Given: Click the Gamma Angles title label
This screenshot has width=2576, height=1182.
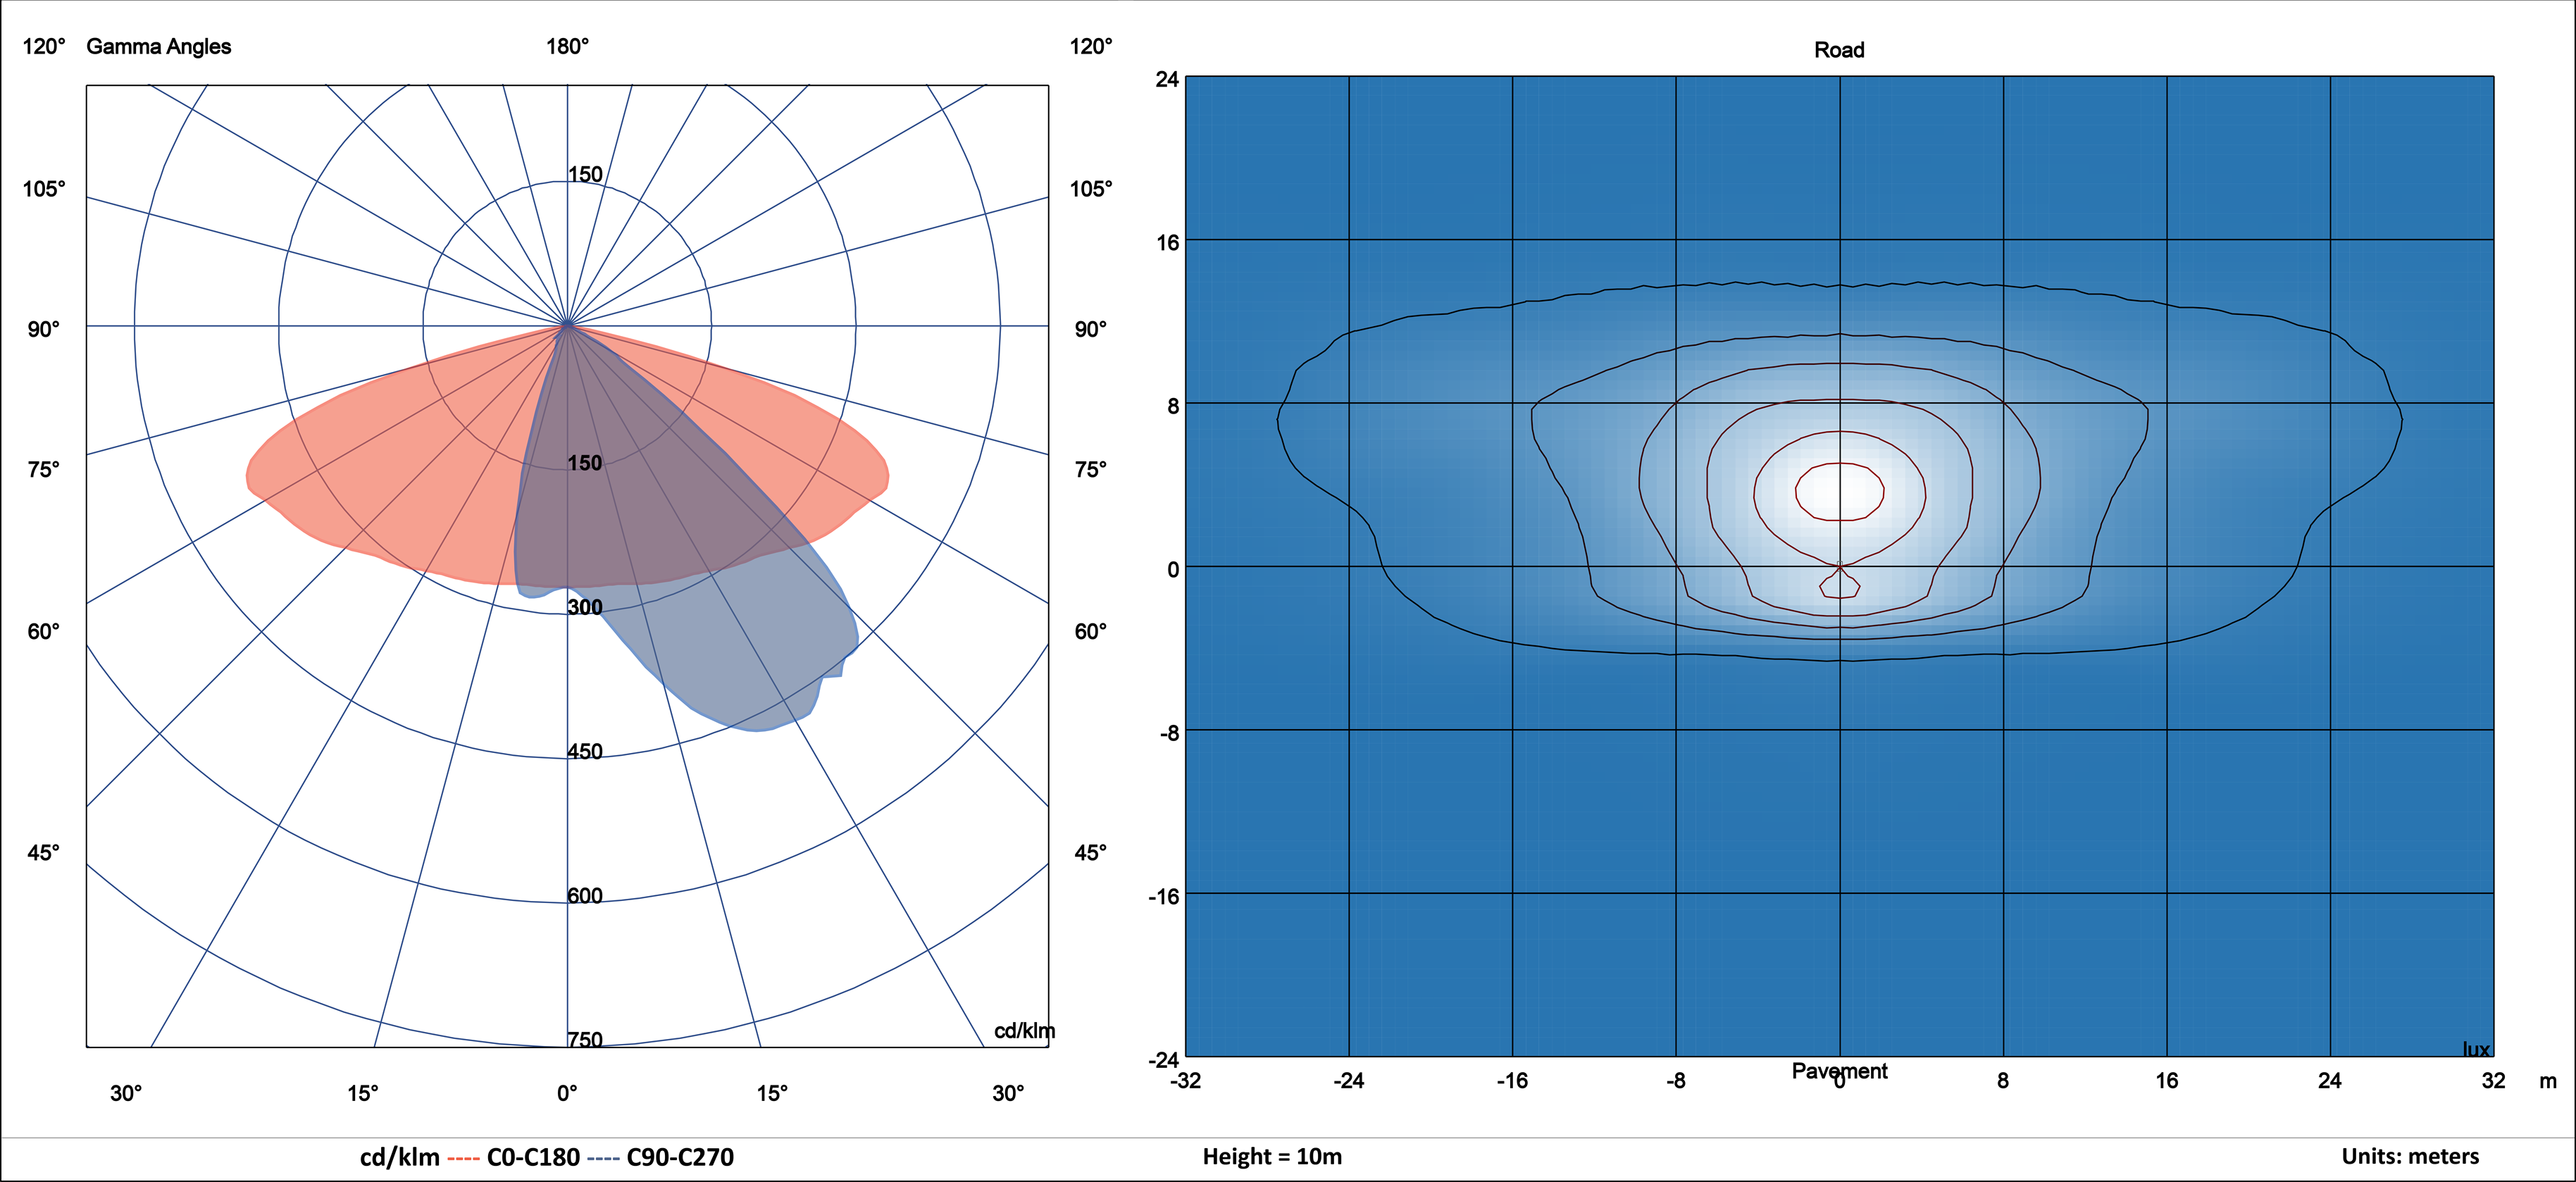Looking at the screenshot, I should tap(158, 46).
